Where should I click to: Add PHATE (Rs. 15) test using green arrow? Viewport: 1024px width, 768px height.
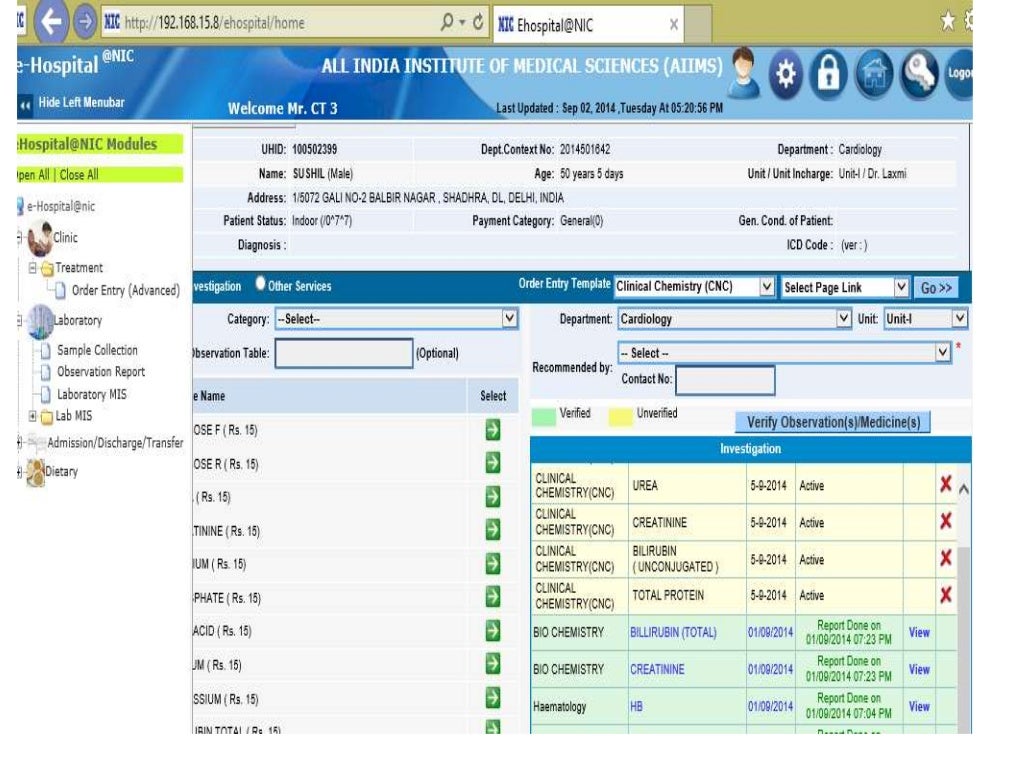[493, 597]
